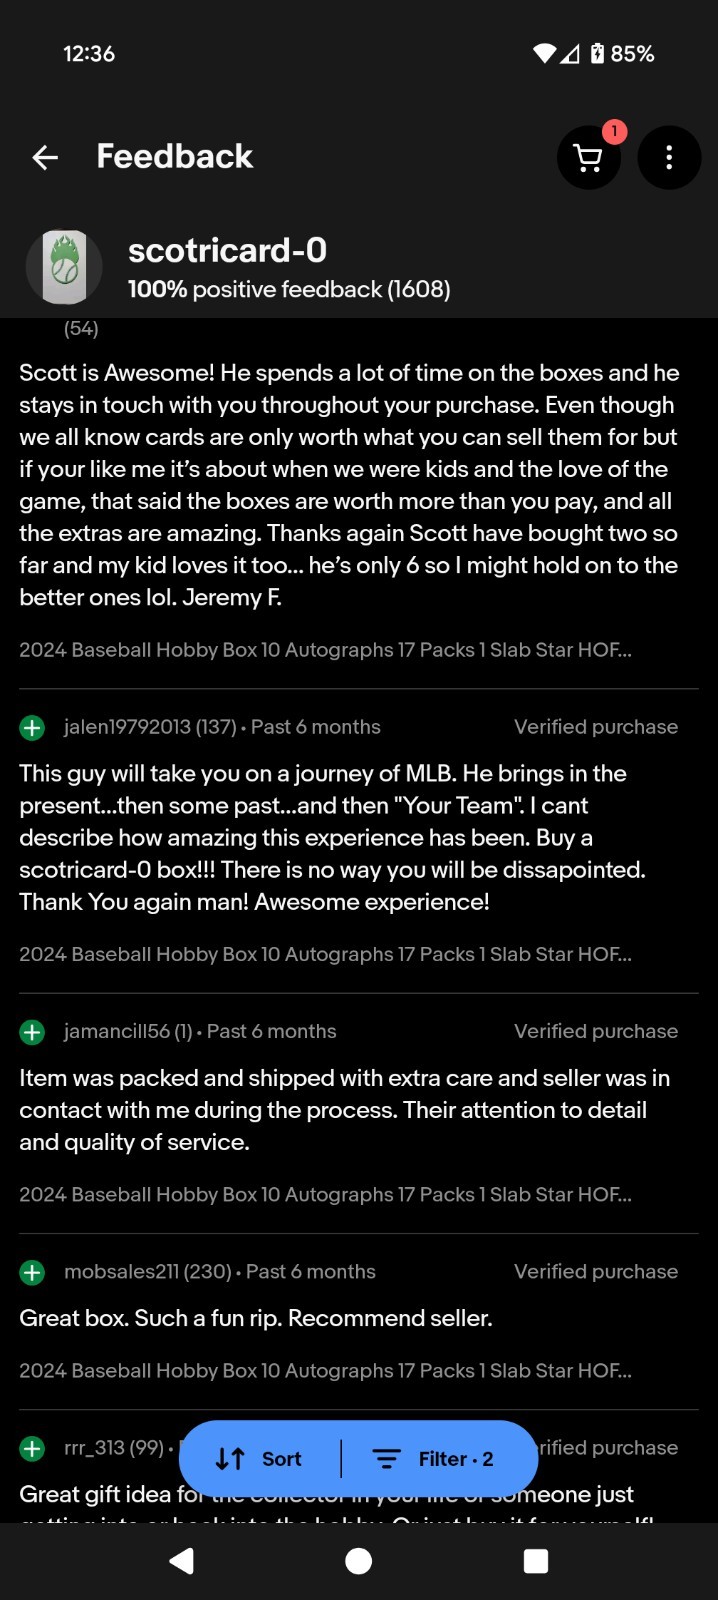Tap green positive icon beside mobsales211
This screenshot has width=718, height=1600.
tap(32, 1272)
